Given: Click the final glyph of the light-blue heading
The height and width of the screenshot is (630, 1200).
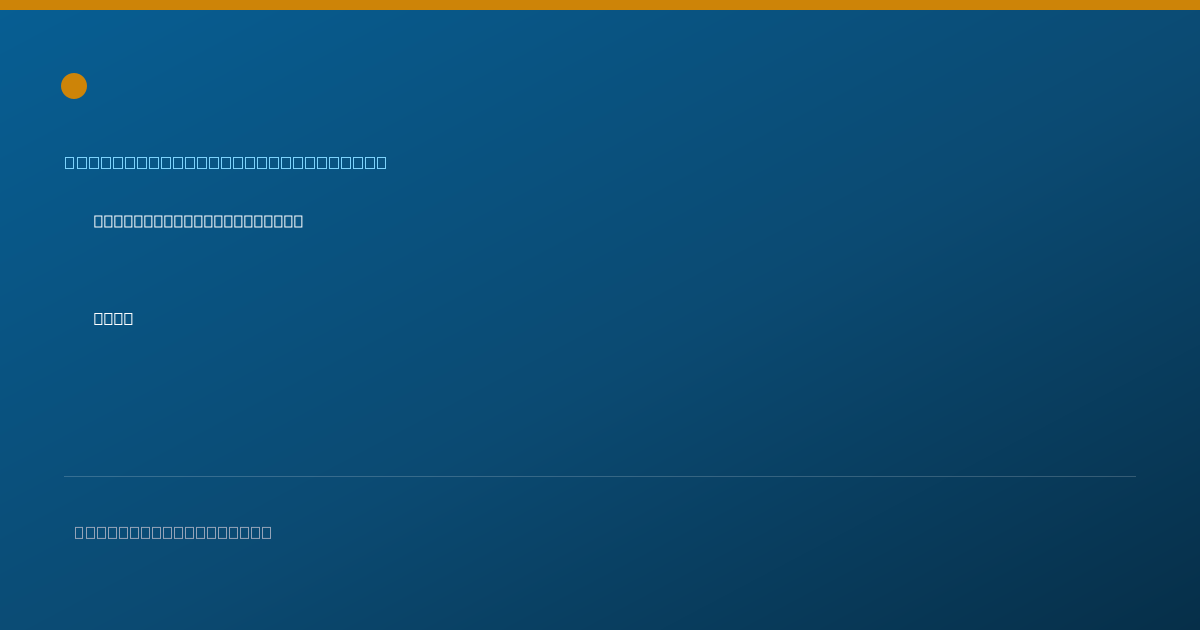Looking at the screenshot, I should point(381,162).
